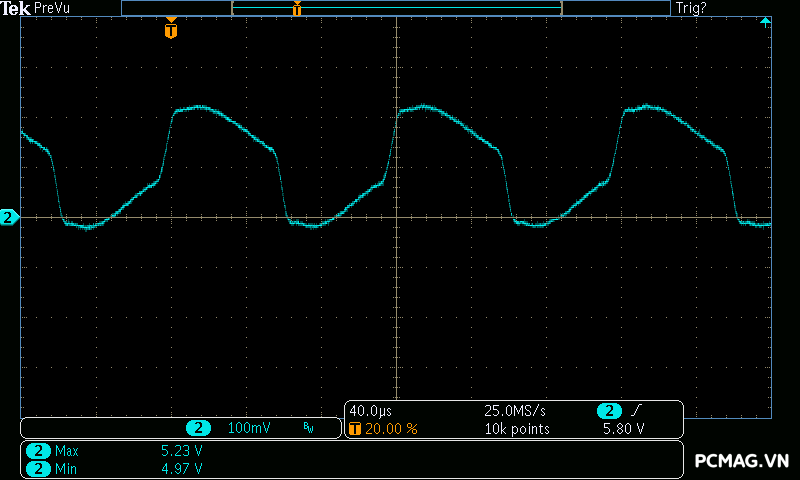Viewport: 800px width, 480px height.
Task: Select the PreVu acquisition status label
Action: click(51, 8)
